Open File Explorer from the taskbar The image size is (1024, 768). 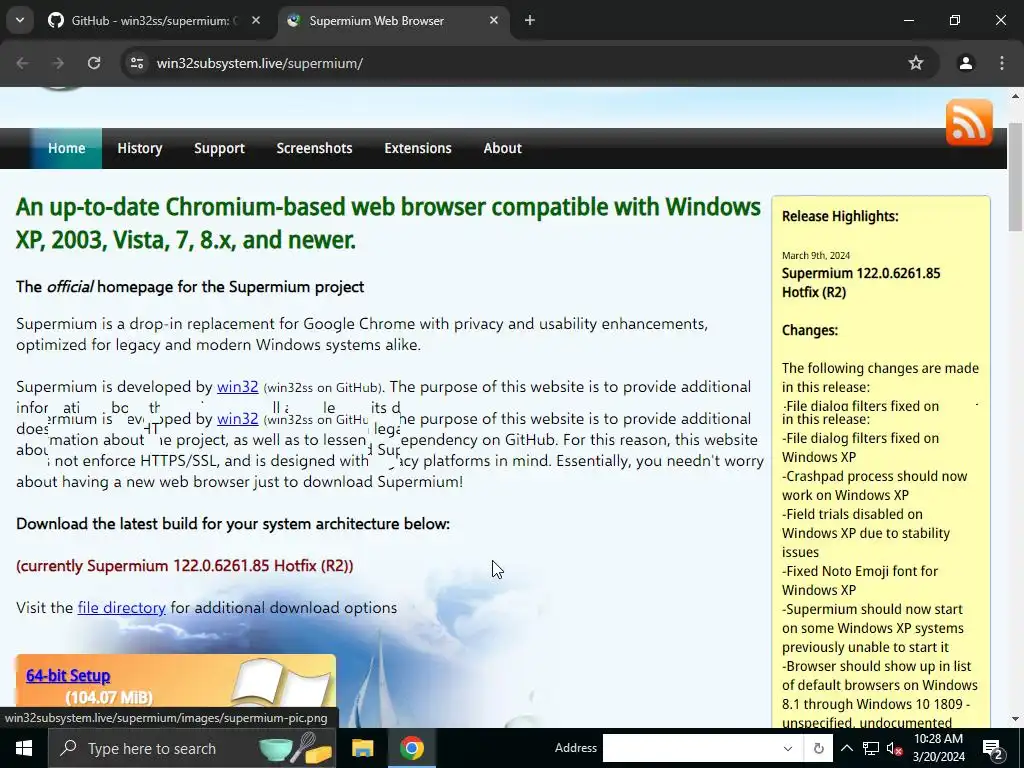362,748
